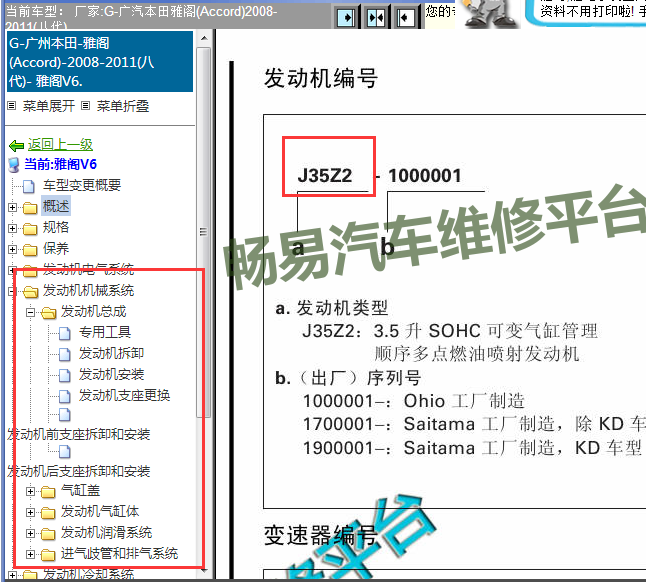Click the tree panel scroll-up arrow

204,39
